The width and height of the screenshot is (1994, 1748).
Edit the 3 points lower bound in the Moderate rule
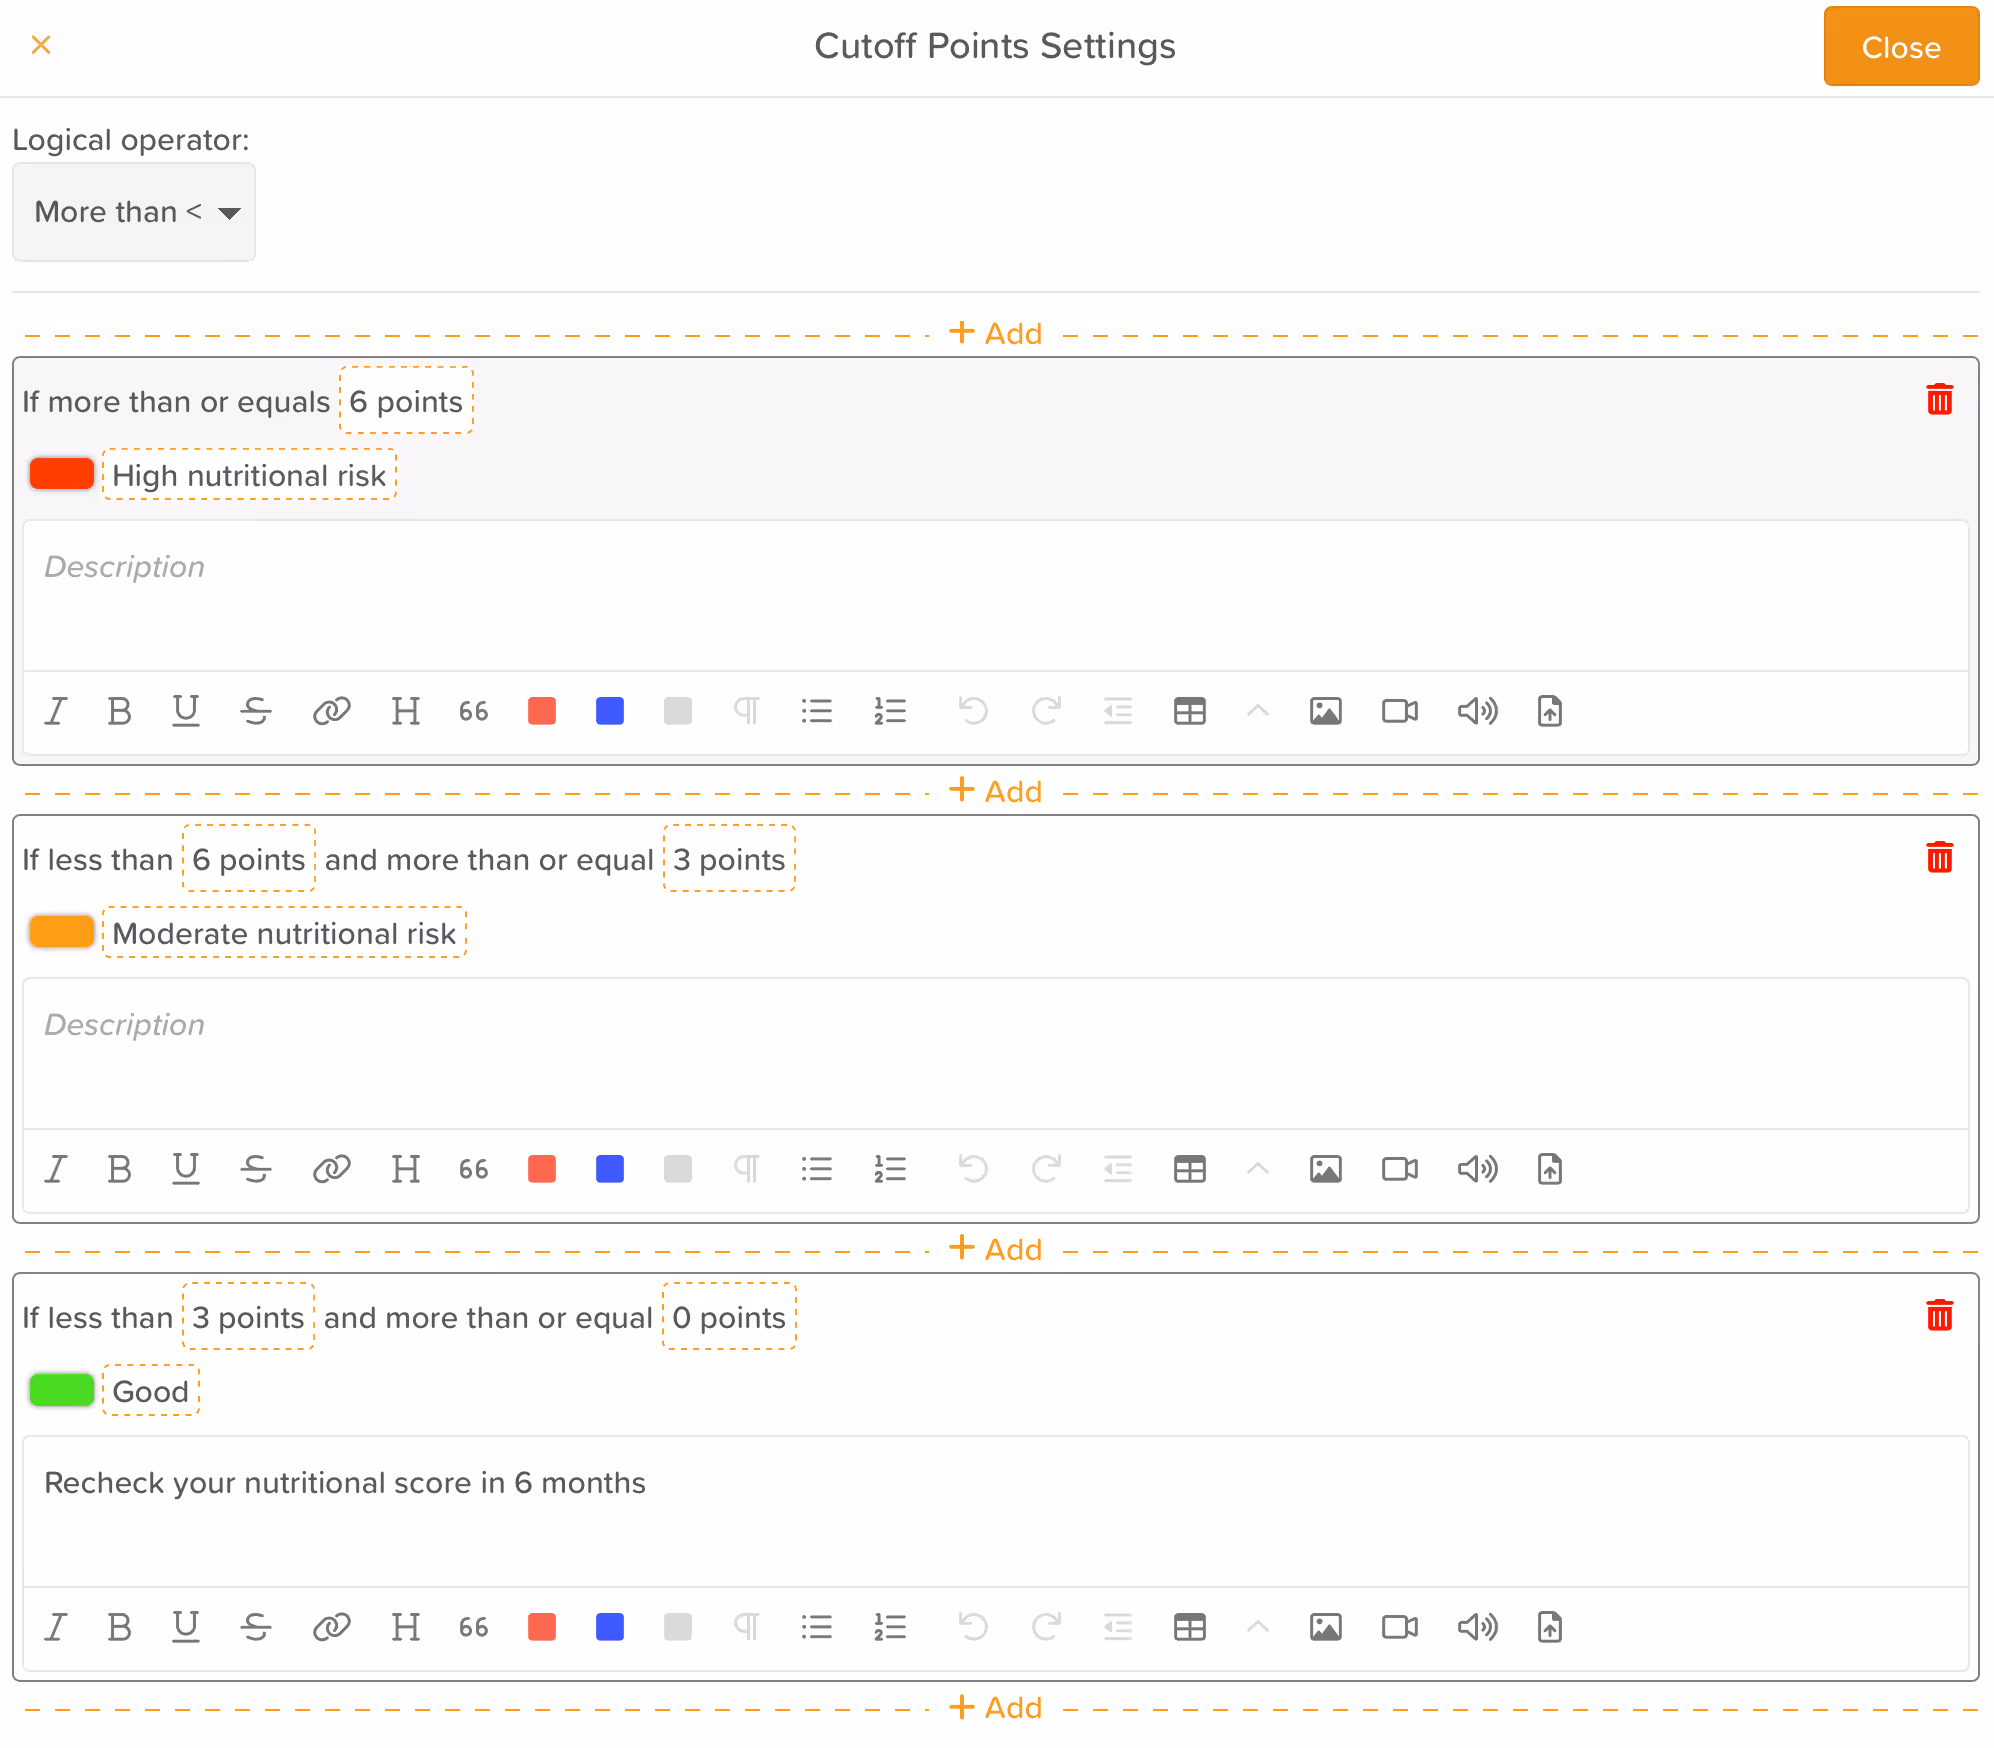[729, 859]
